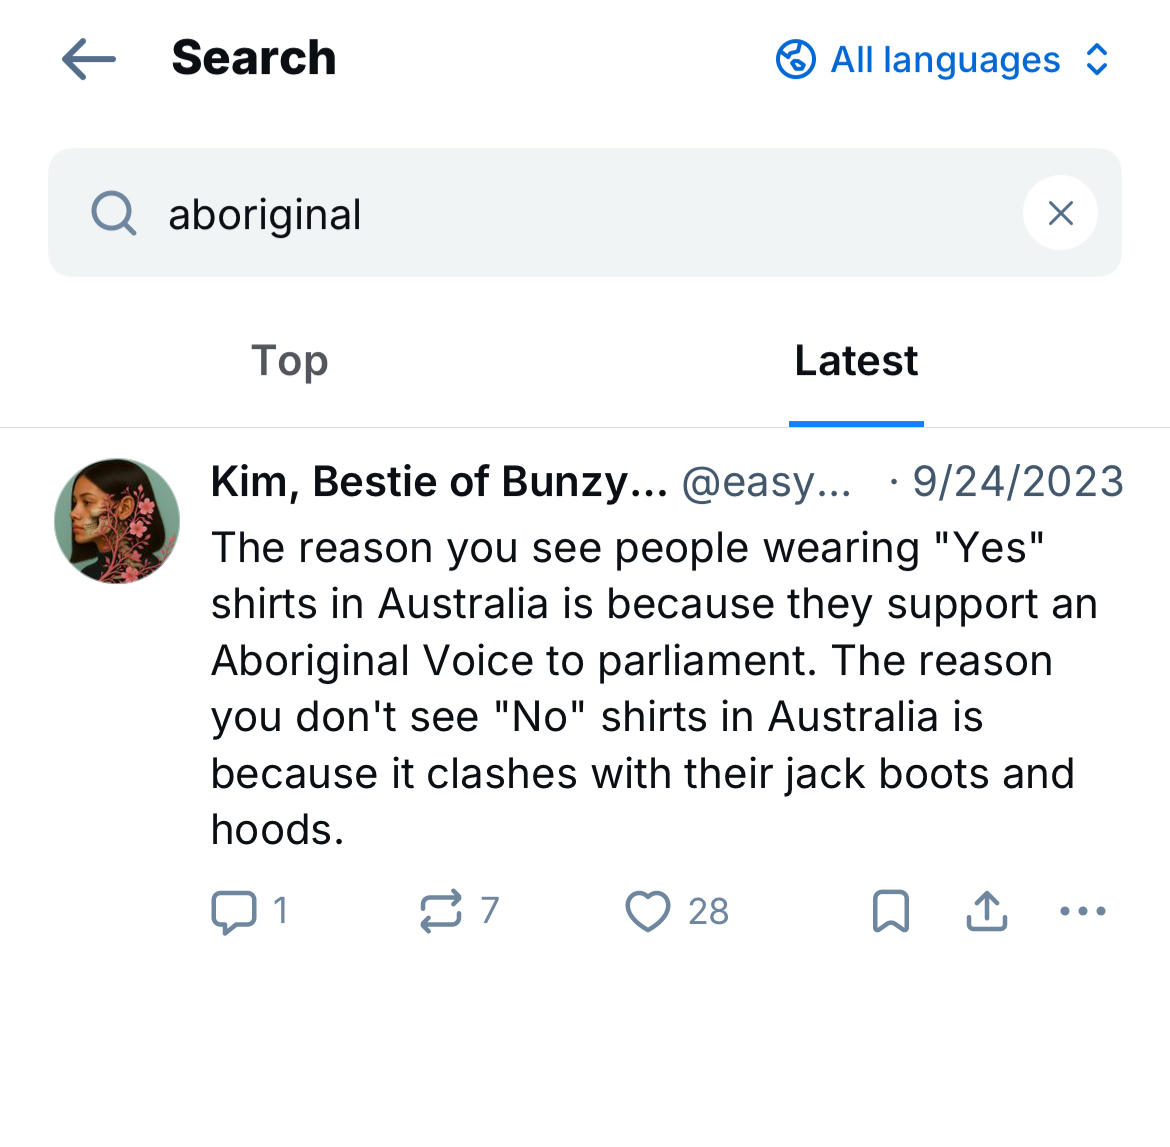Image resolution: width=1170 pixels, height=1147 pixels.
Task: Bookmark the post about Yes shirts
Action: tap(891, 911)
